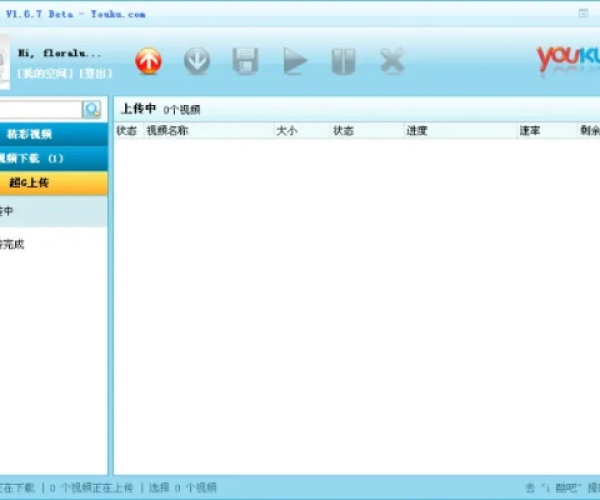Viewport: 600px width, 500px height.
Task: Click the user avatar thumbnail
Action: point(5,61)
